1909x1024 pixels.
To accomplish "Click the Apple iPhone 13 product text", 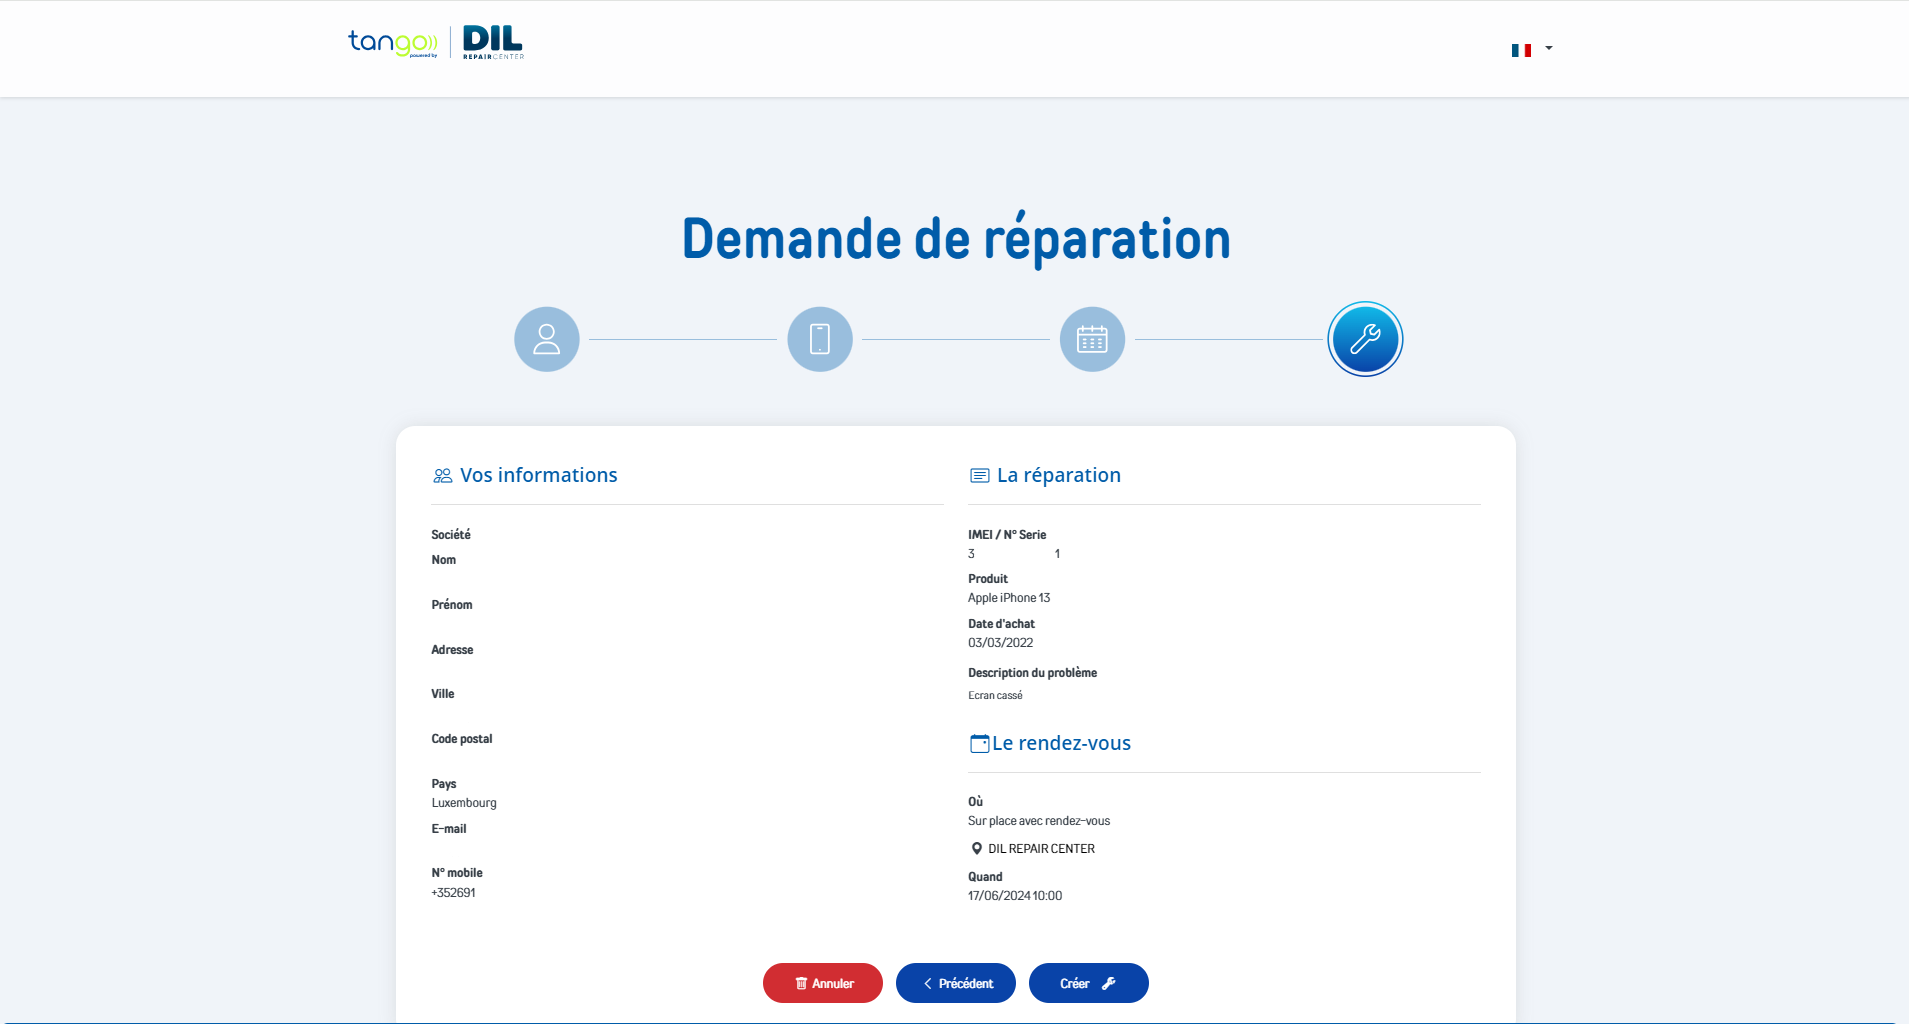I will click(x=1009, y=598).
